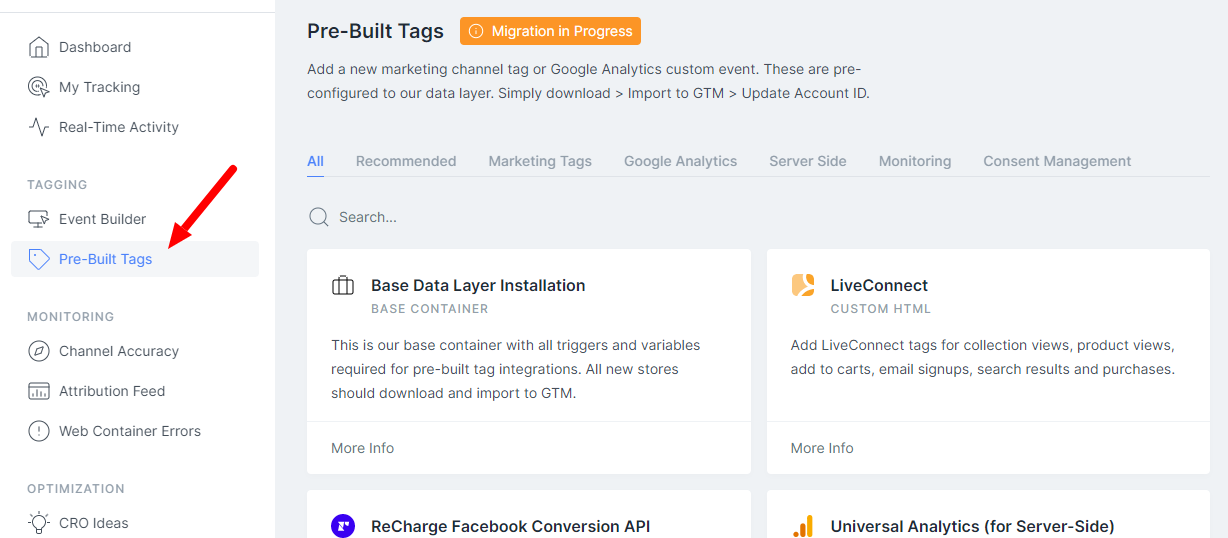Click the Pre-Built Tags page heading

click(x=375, y=31)
